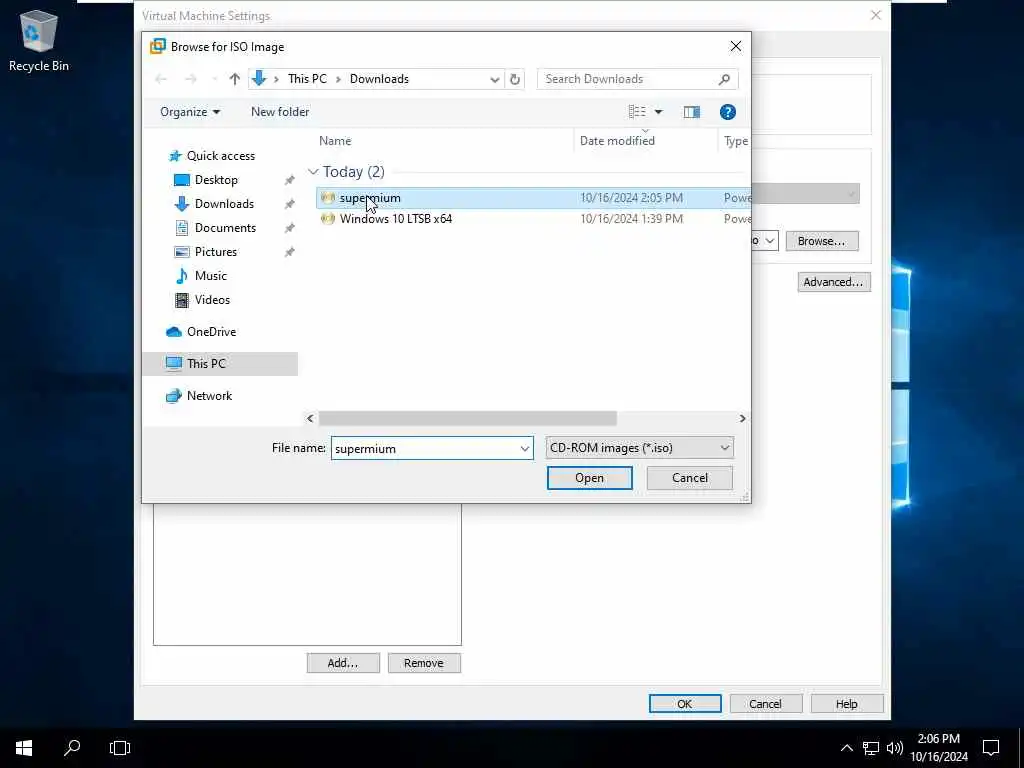Click the supermium ISO disc icon
The width and height of the screenshot is (1024, 768).
328,198
